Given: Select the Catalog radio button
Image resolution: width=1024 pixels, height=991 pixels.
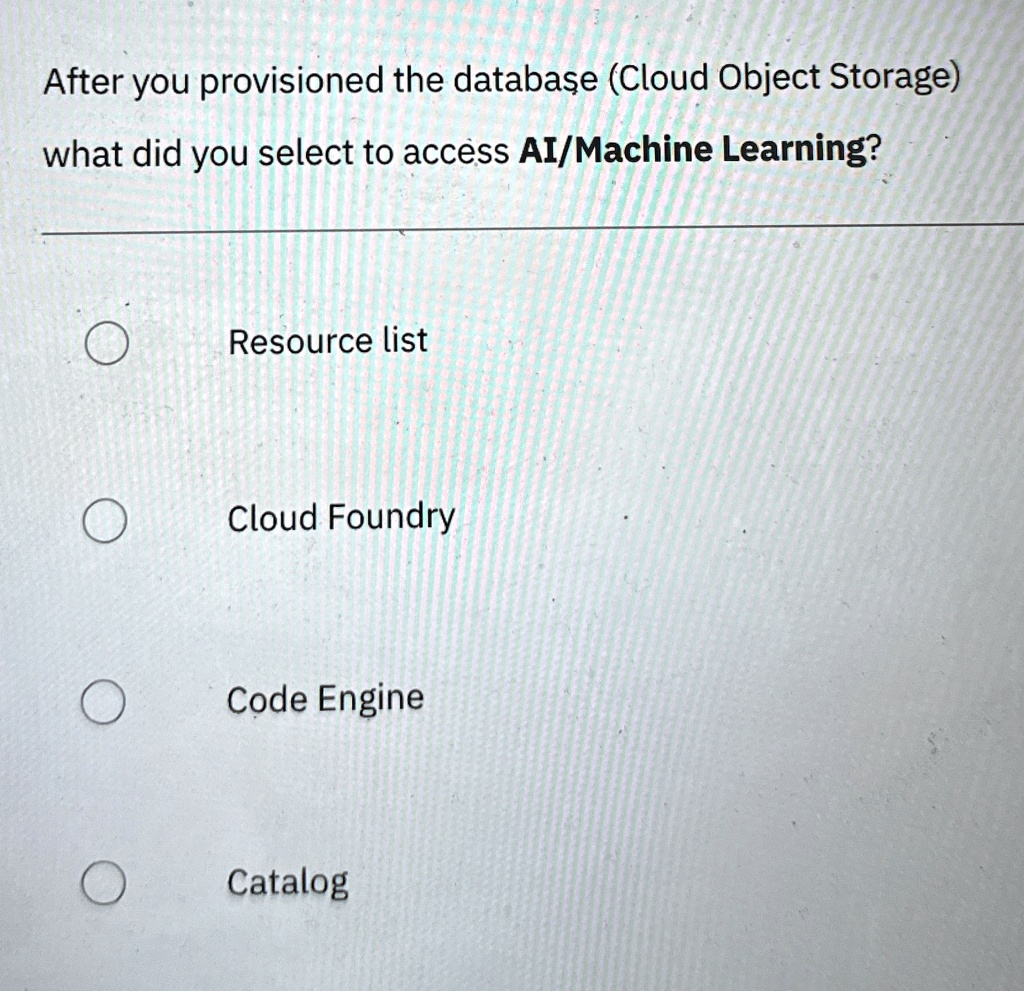Looking at the screenshot, I should click(104, 883).
